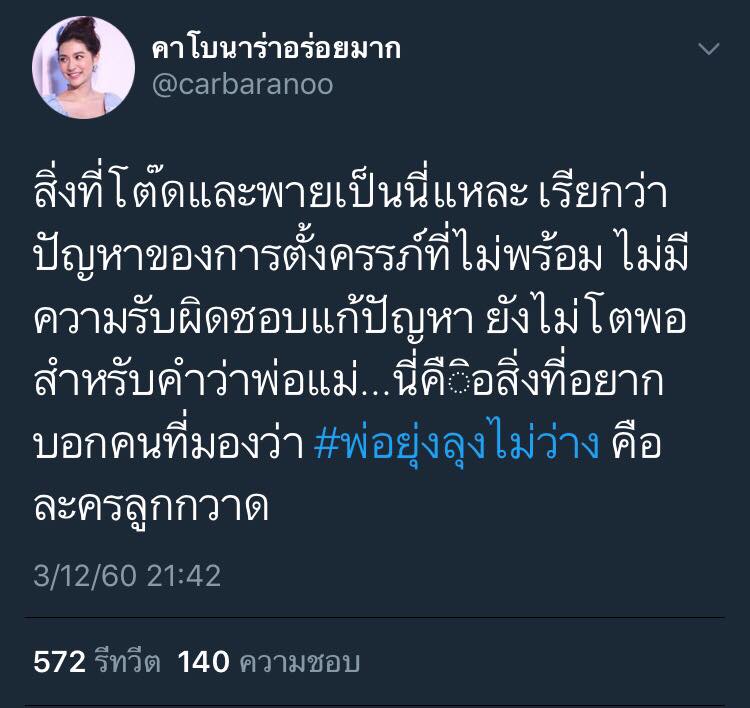This screenshot has height=708, width=750.
Task: Open the tweet options chevron menu
Action: [708, 49]
